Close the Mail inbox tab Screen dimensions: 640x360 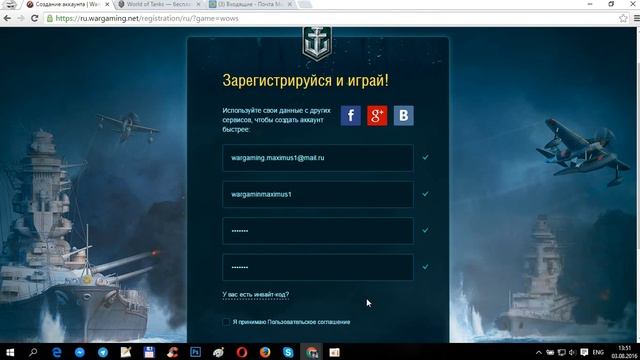[x=290, y=4]
